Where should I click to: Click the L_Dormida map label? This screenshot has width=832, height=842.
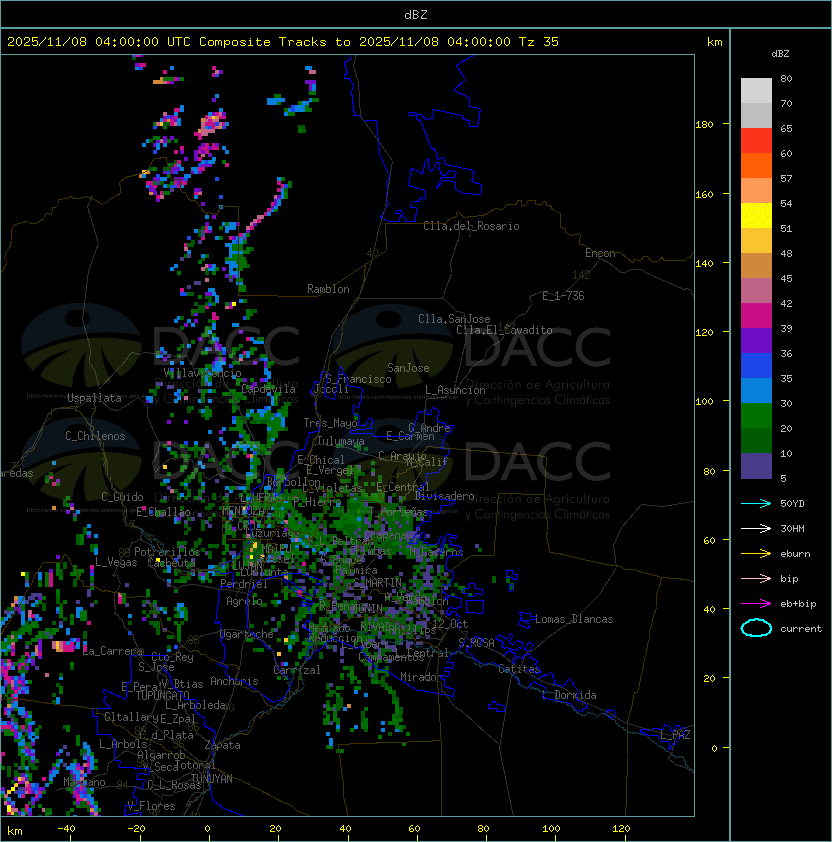[x=569, y=695]
